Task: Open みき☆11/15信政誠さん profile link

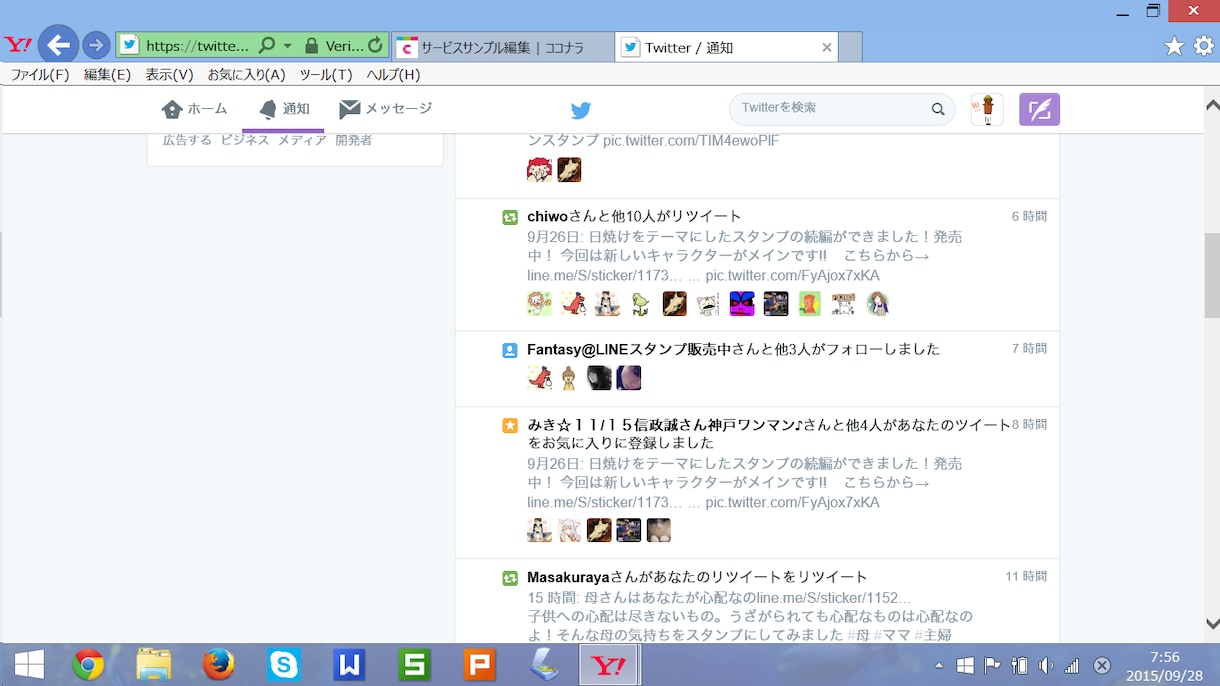Action: coord(664,425)
